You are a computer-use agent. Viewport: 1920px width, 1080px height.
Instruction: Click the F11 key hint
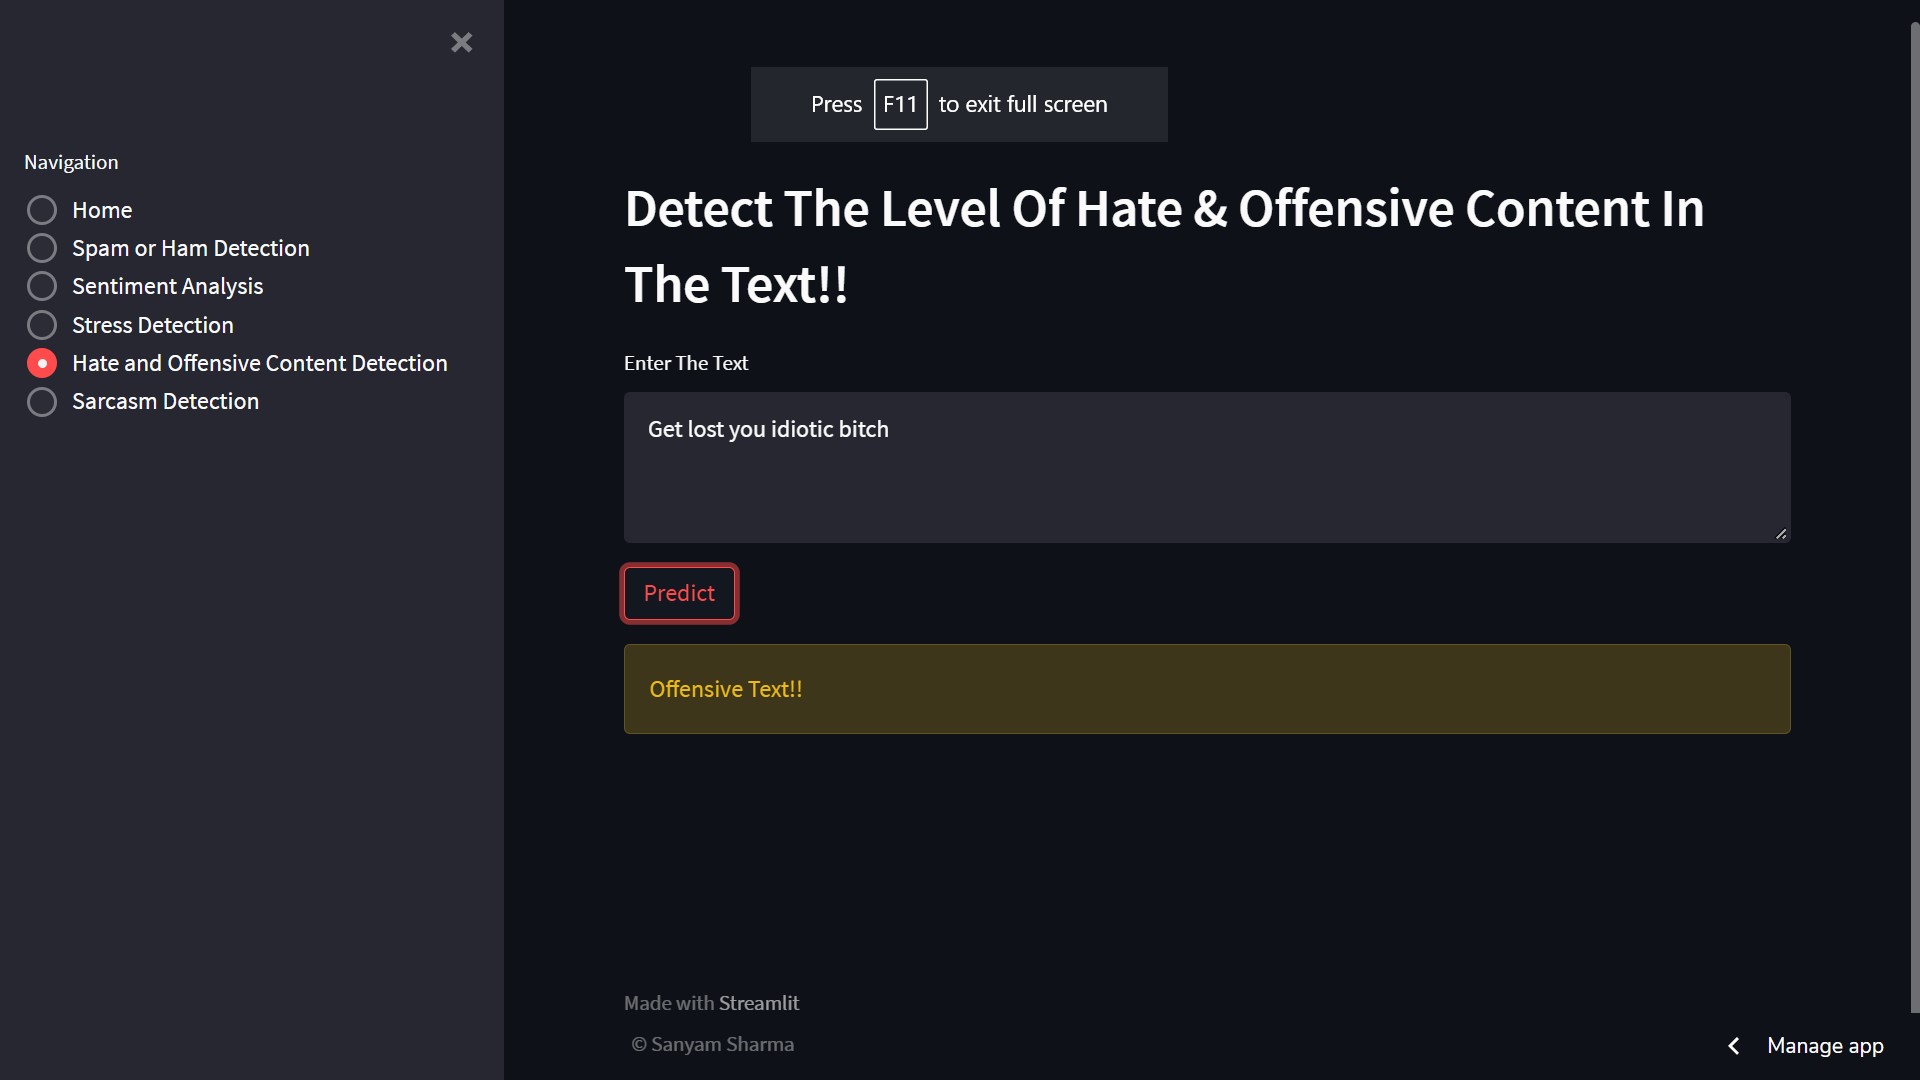[900, 104]
